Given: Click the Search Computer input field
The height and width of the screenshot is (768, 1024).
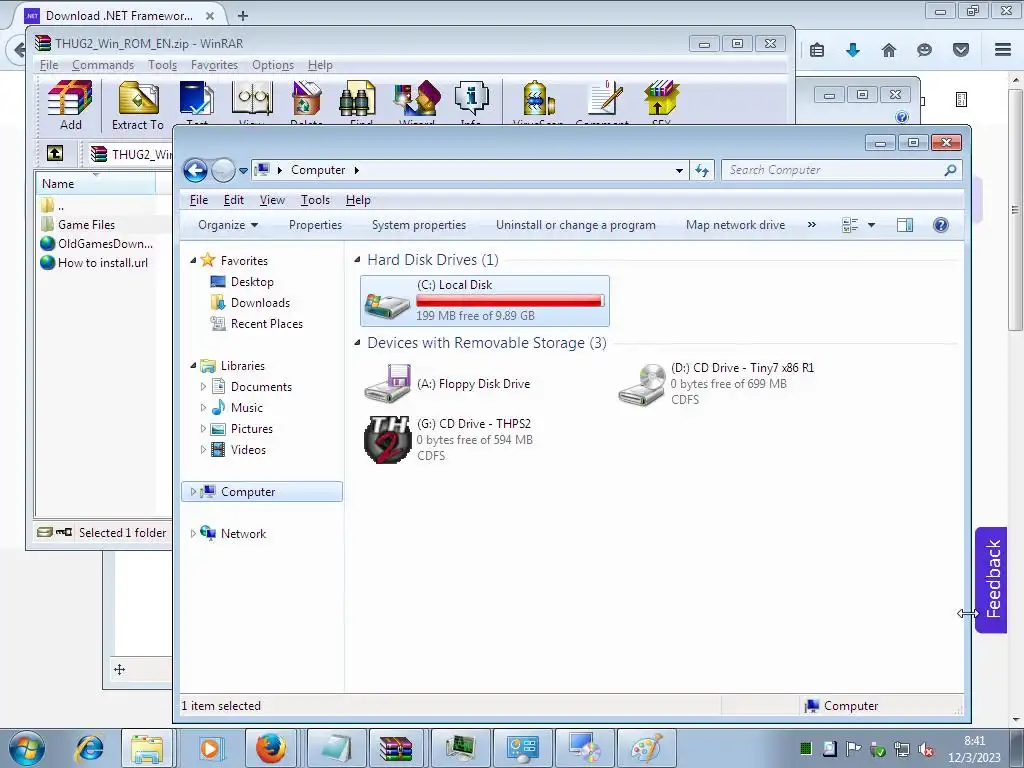Looking at the screenshot, I should point(842,170).
